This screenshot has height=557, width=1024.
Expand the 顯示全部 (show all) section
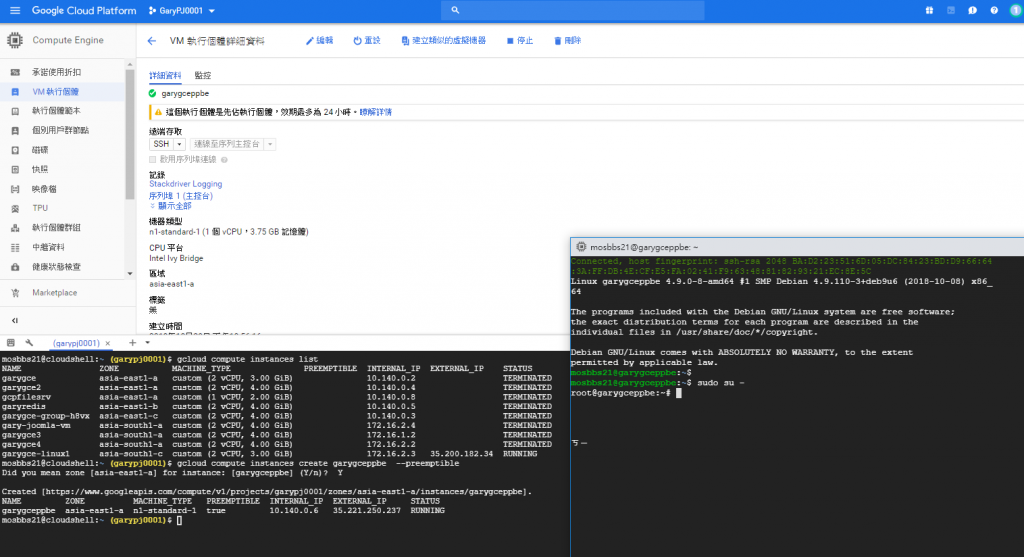(x=170, y=206)
